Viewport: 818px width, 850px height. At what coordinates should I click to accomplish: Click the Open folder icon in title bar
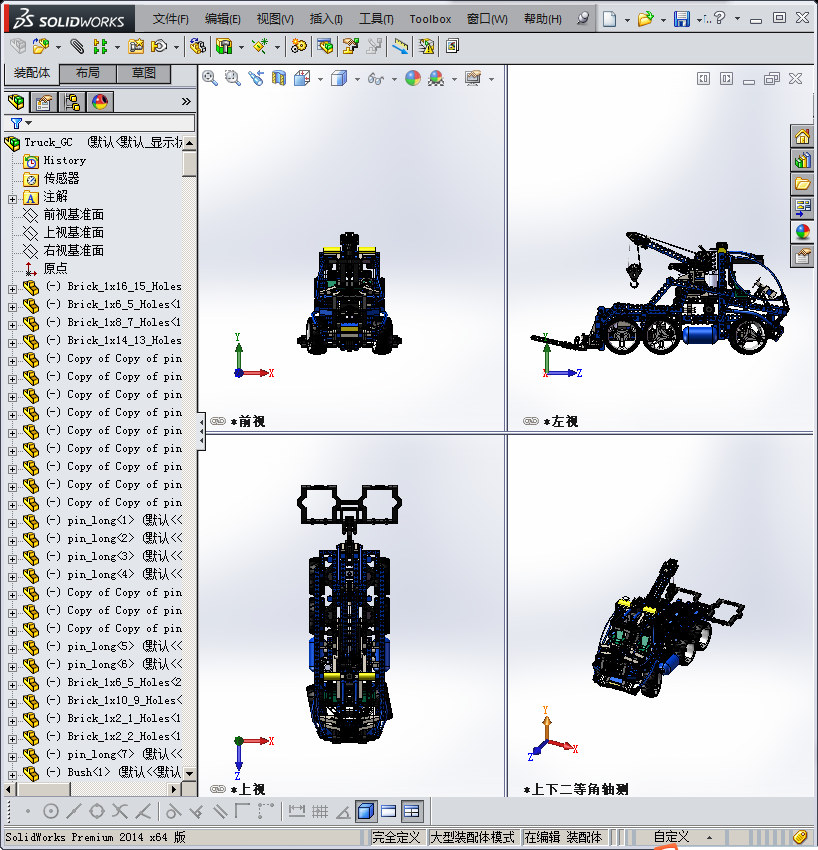click(645, 19)
